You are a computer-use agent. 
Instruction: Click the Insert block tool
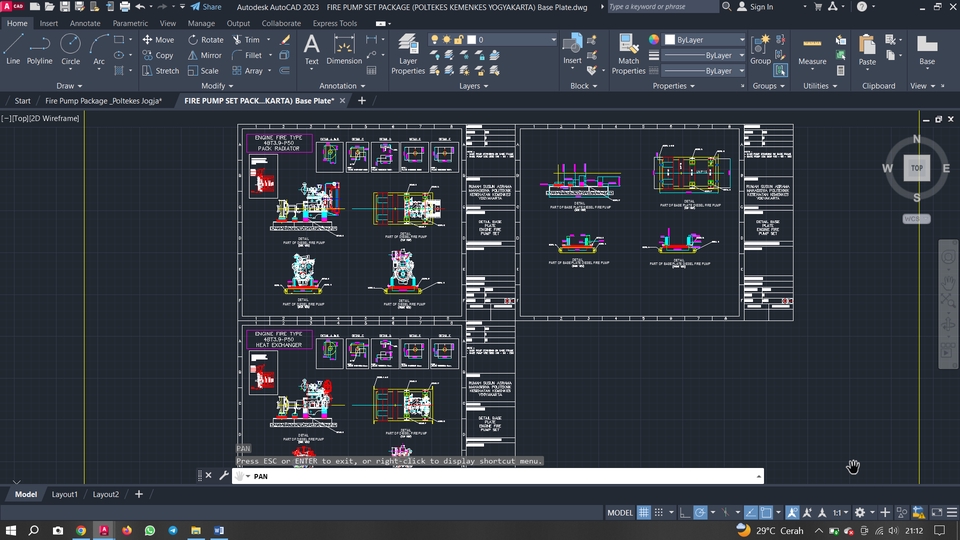(572, 49)
